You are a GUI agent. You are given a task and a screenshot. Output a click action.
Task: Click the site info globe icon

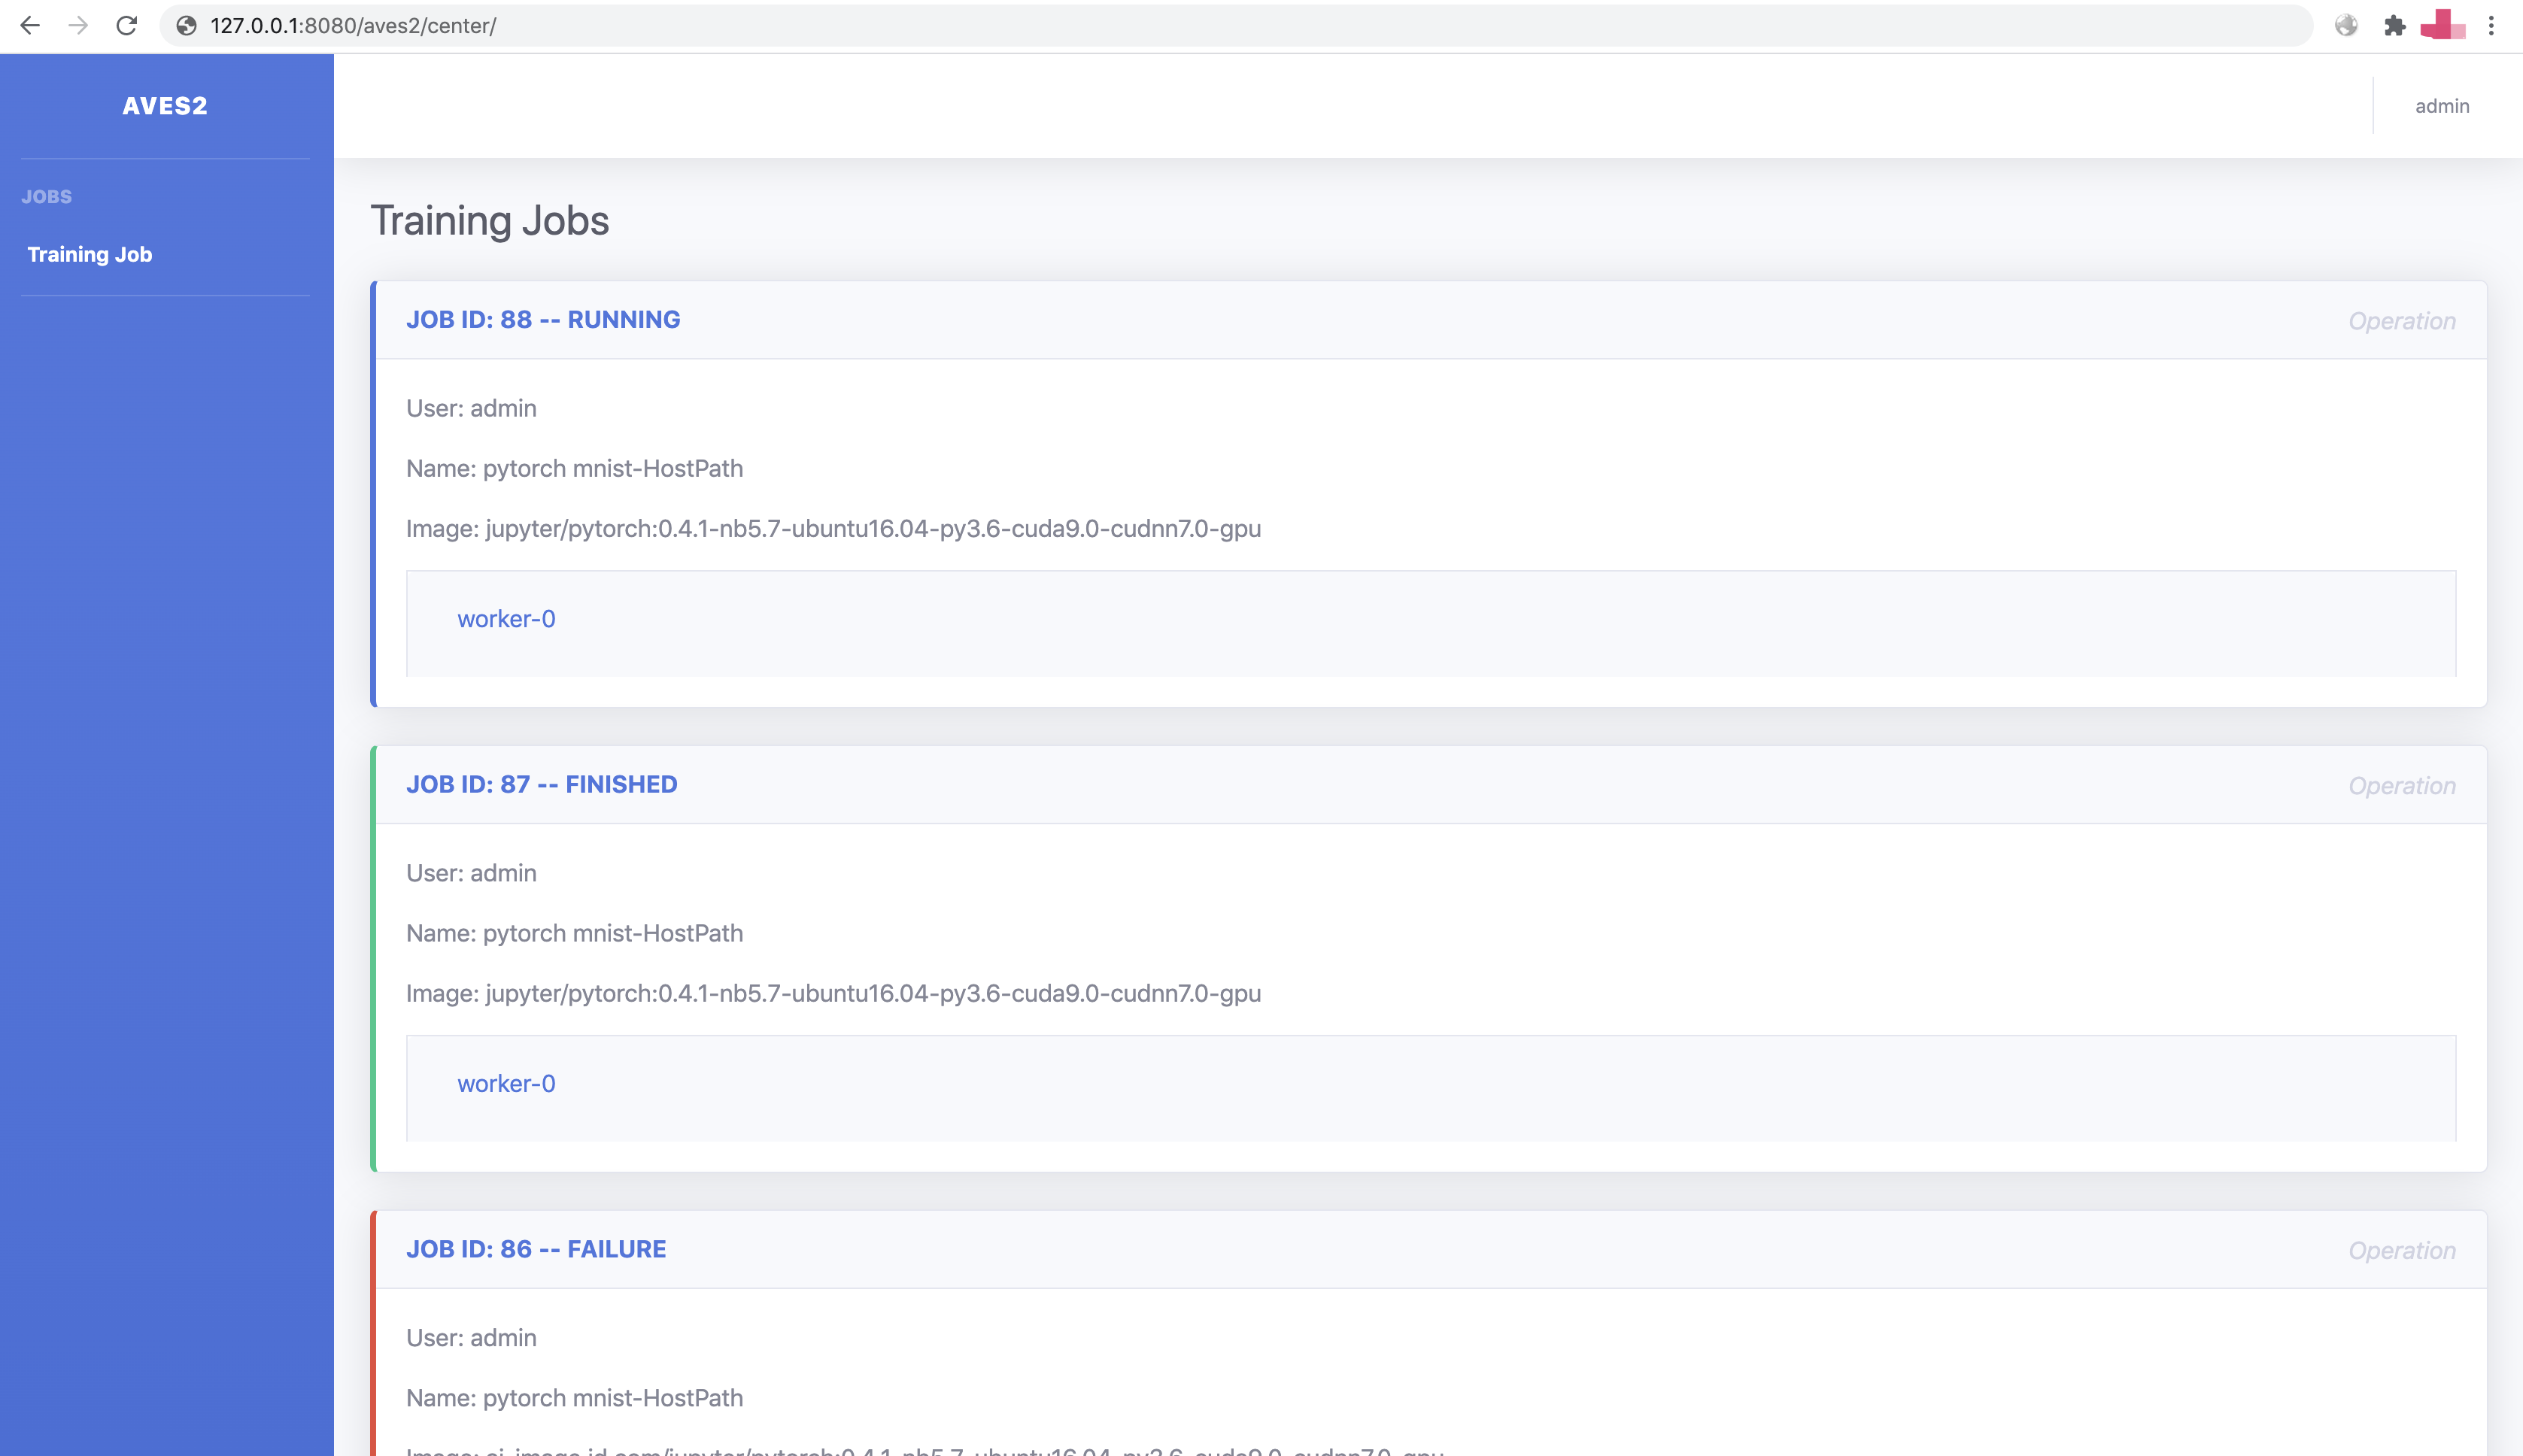[186, 25]
